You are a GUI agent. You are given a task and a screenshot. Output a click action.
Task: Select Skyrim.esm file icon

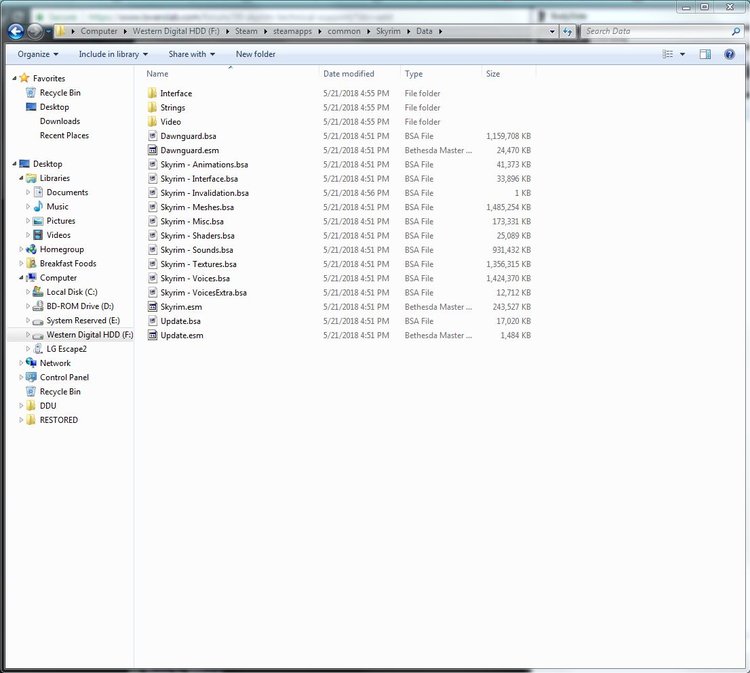[152, 307]
